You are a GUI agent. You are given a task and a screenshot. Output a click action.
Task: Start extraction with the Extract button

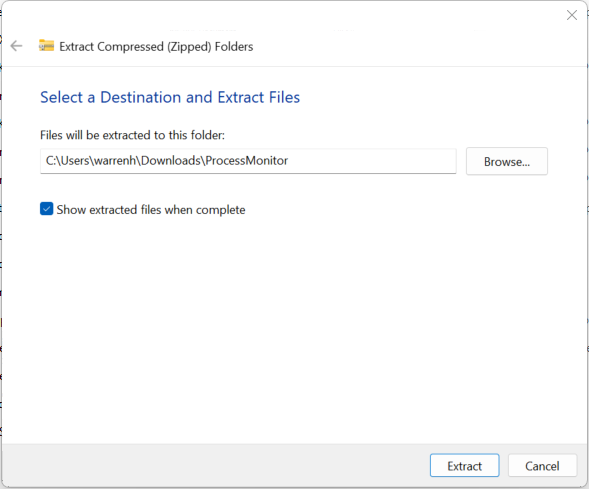point(465,466)
